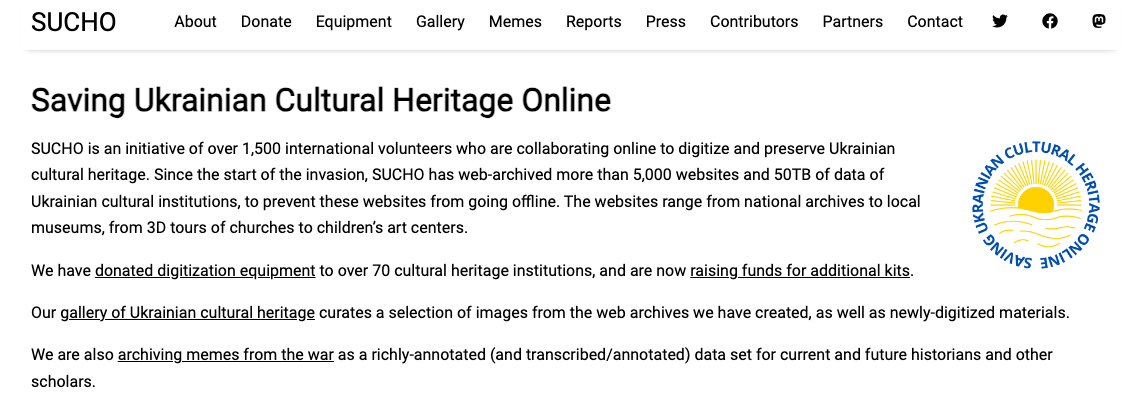This screenshot has width=1145, height=409.
Task: Go to the Donate page
Action: coord(266,22)
